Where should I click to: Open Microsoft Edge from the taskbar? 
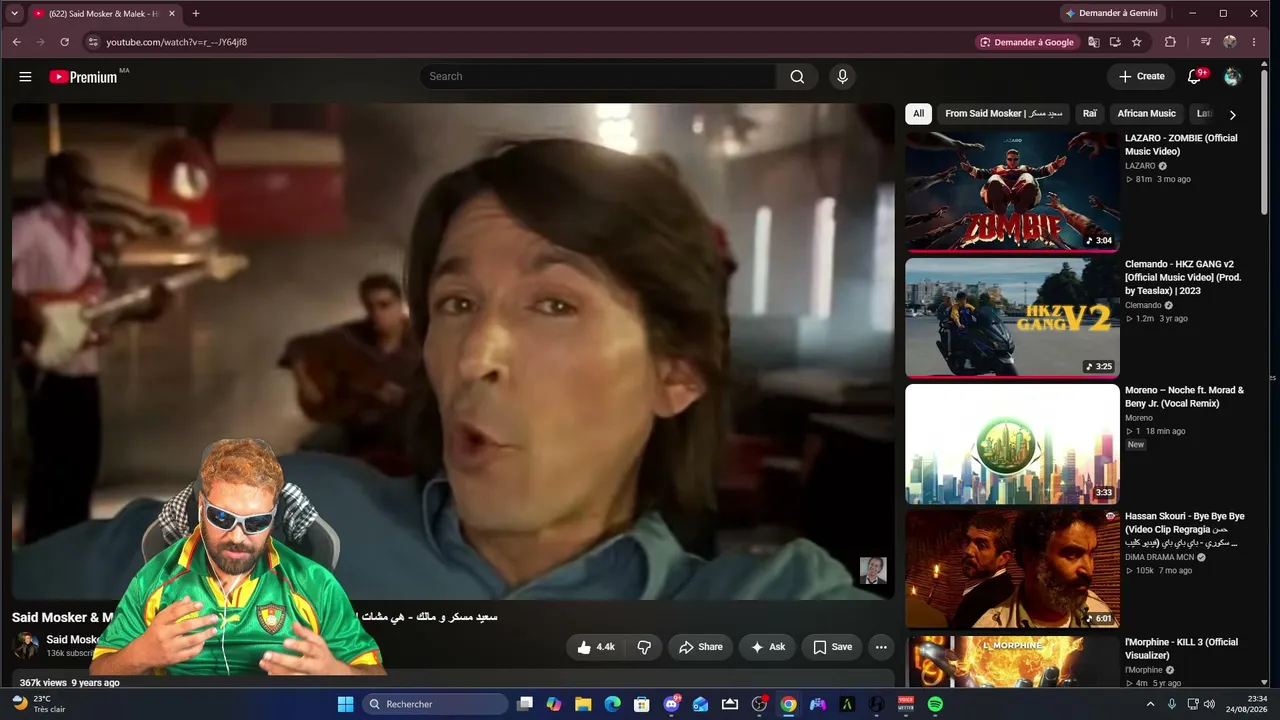tap(612, 704)
